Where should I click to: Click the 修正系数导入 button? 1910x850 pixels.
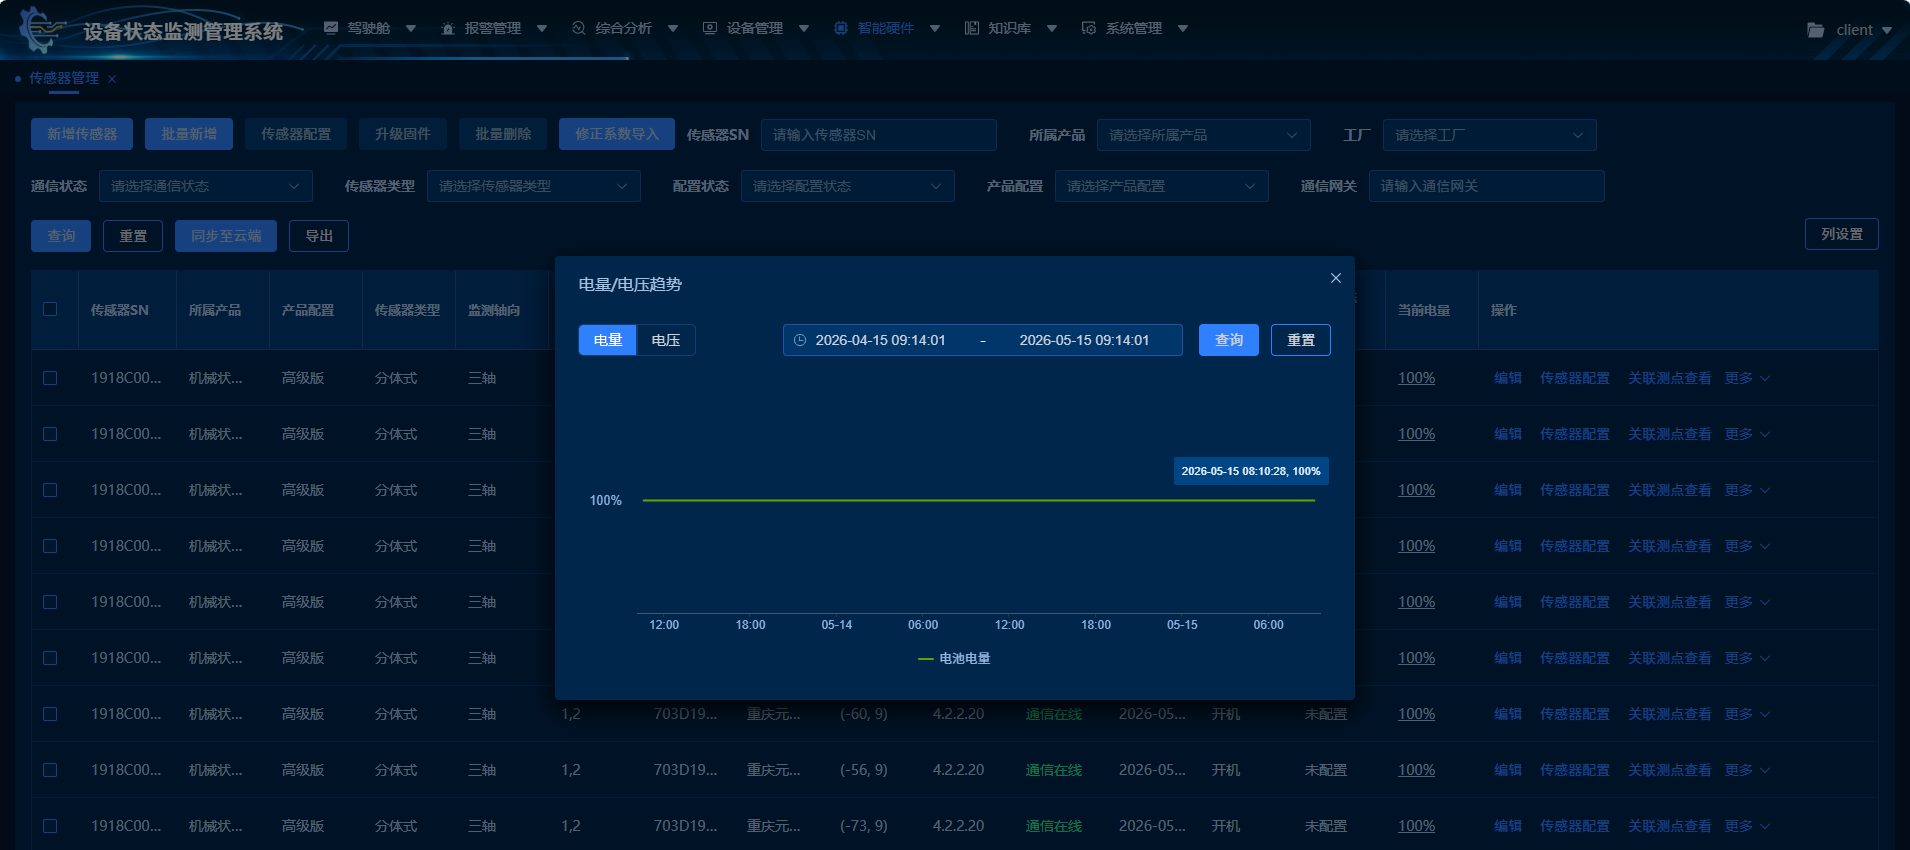click(617, 134)
